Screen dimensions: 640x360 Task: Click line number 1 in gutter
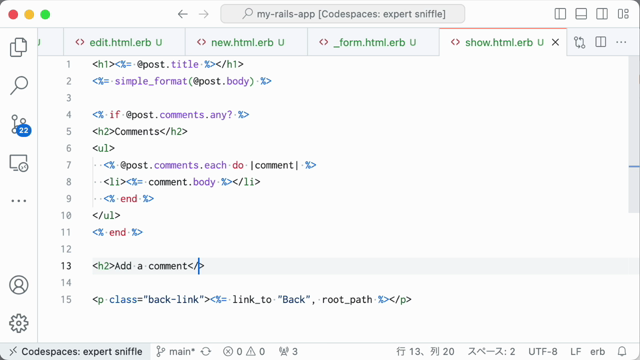click(69, 64)
